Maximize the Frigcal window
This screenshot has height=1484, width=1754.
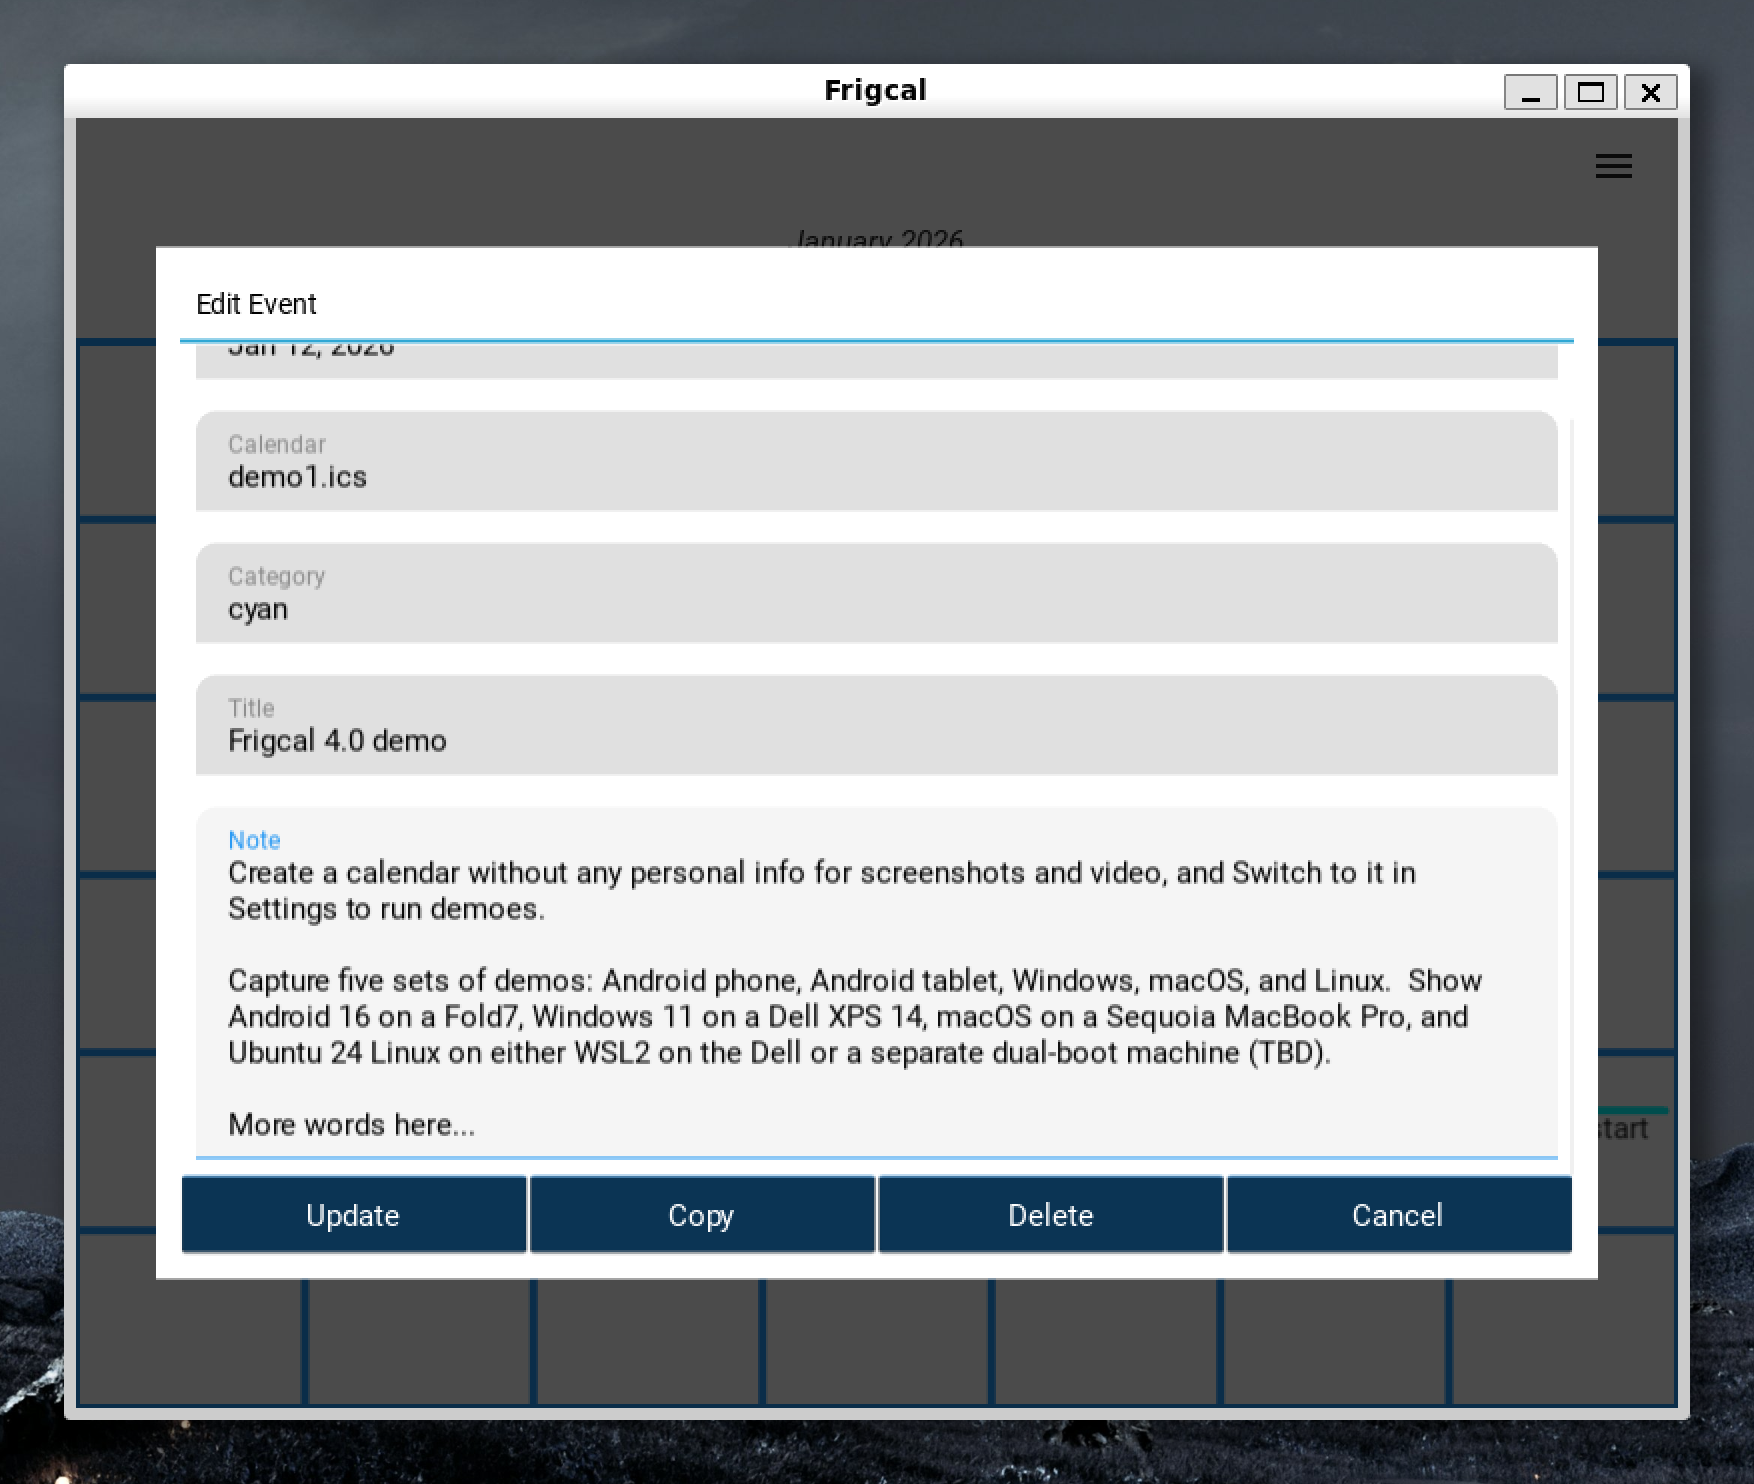1590,93
